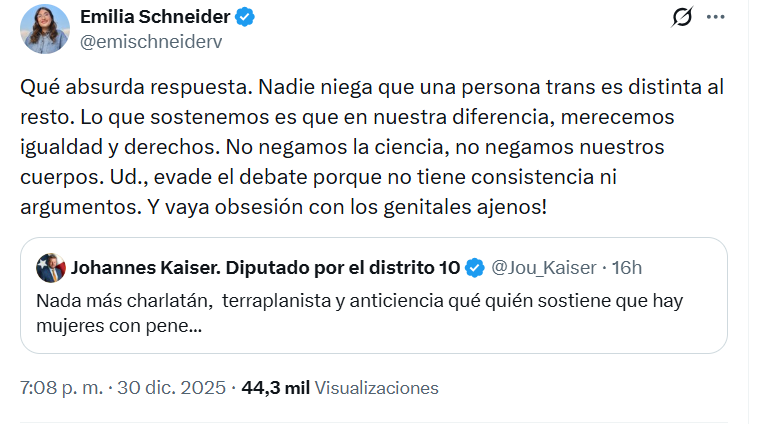Click Johannes Kaiser's small avatar

(49, 268)
